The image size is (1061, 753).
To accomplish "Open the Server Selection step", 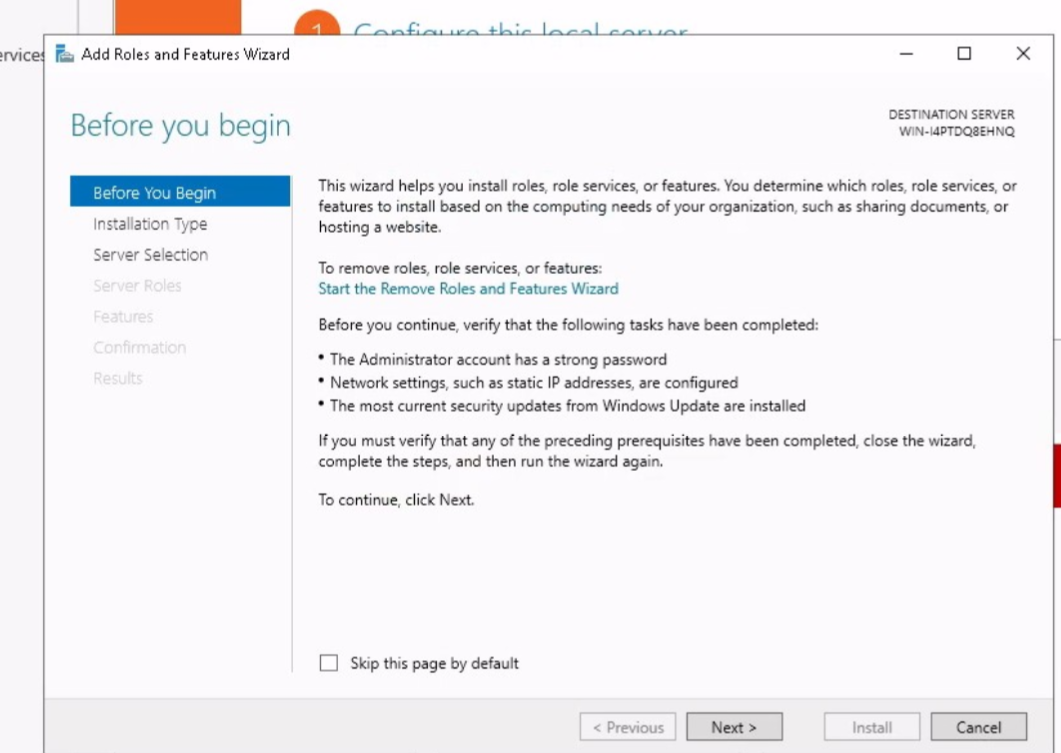I will point(150,255).
